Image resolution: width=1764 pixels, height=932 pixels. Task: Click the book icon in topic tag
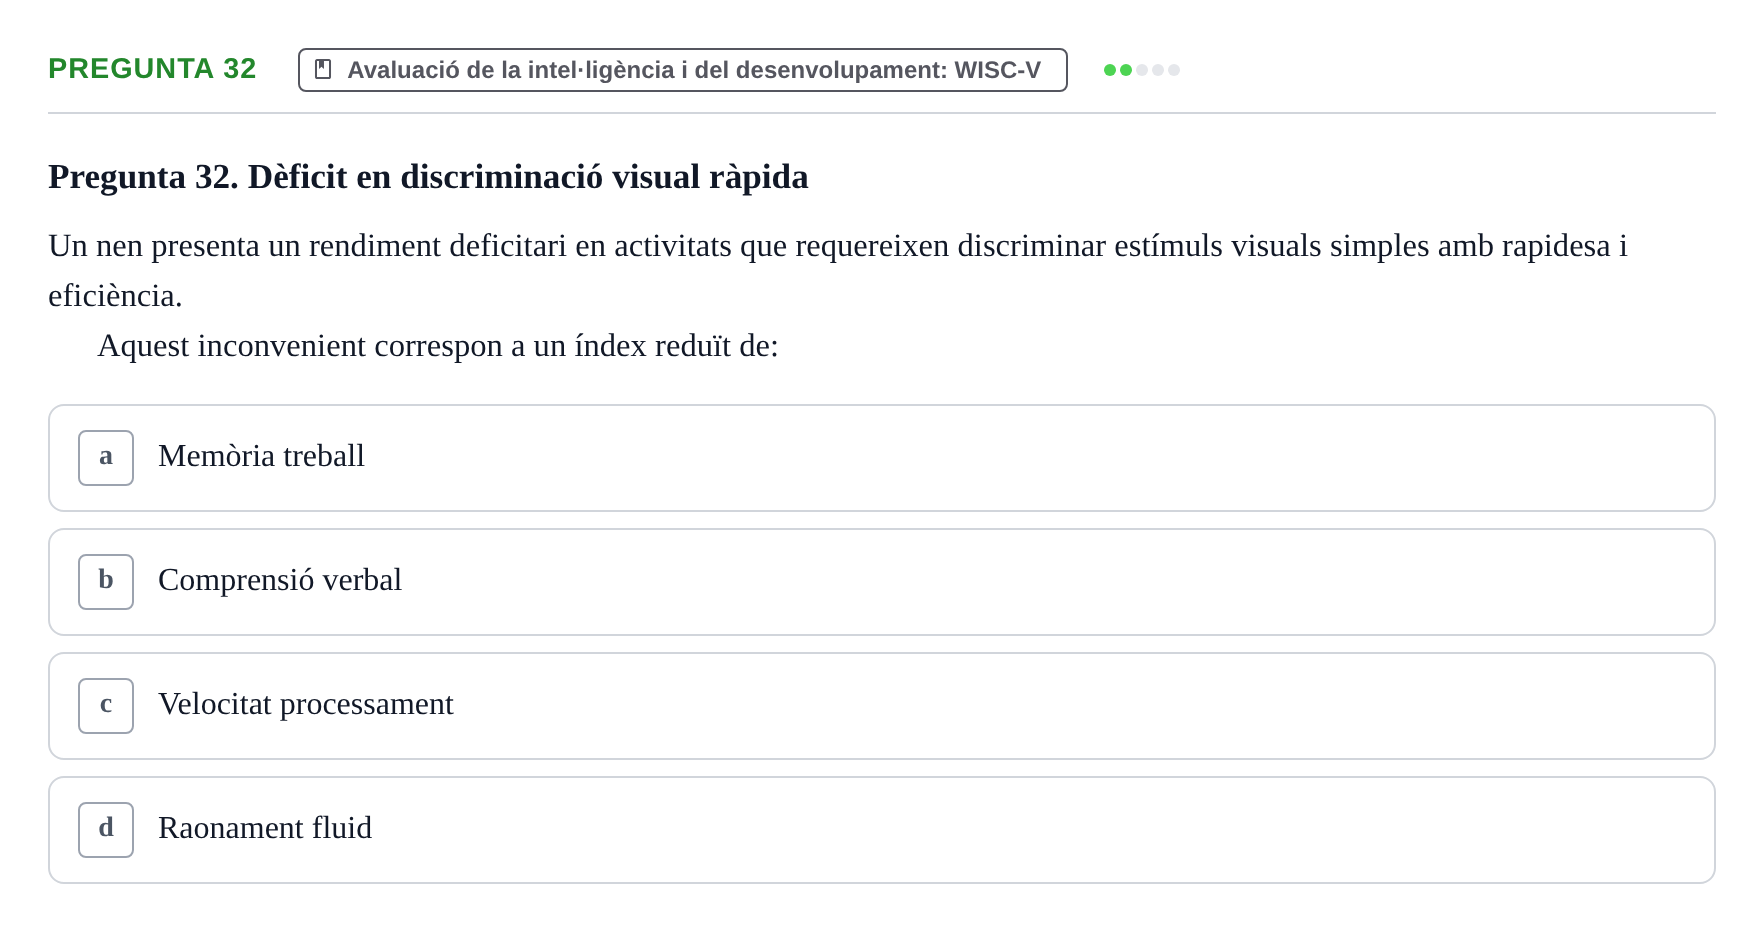pos(323,69)
